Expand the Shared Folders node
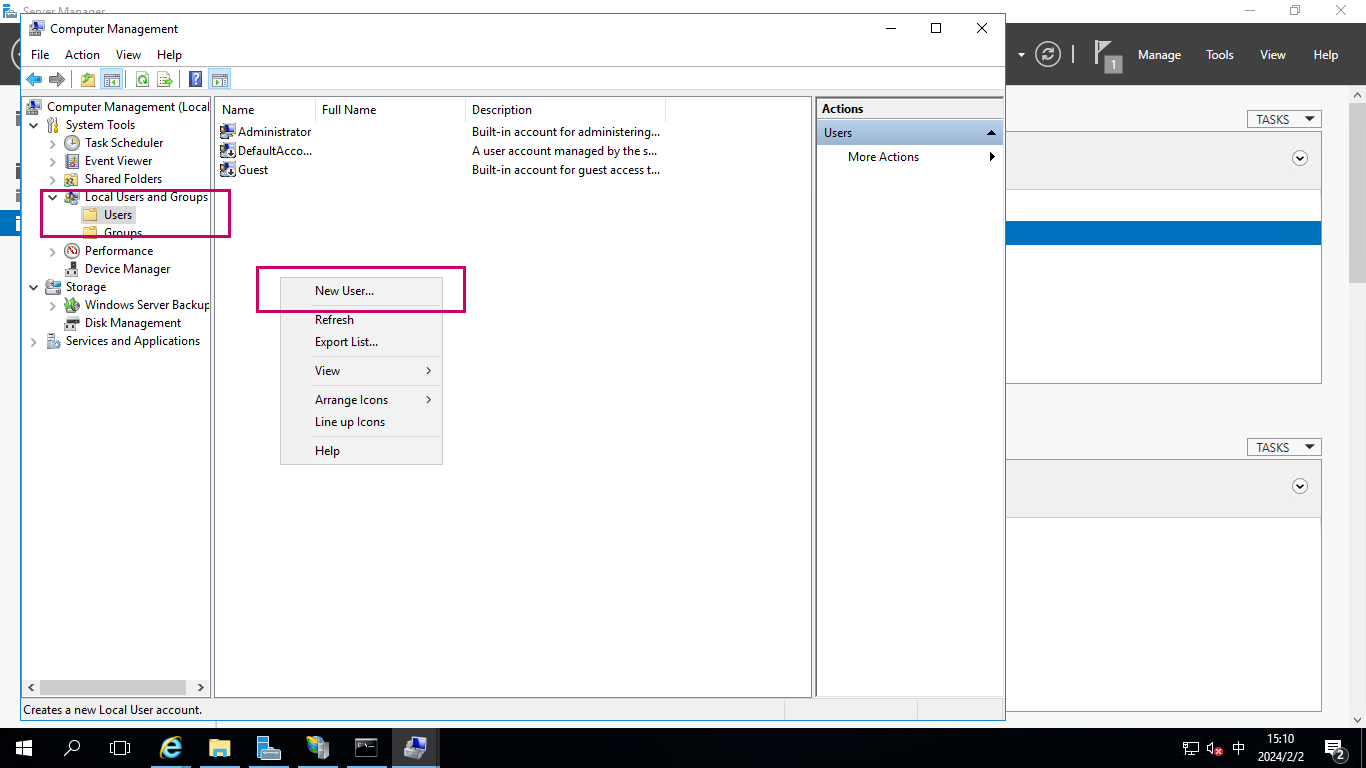 52,179
